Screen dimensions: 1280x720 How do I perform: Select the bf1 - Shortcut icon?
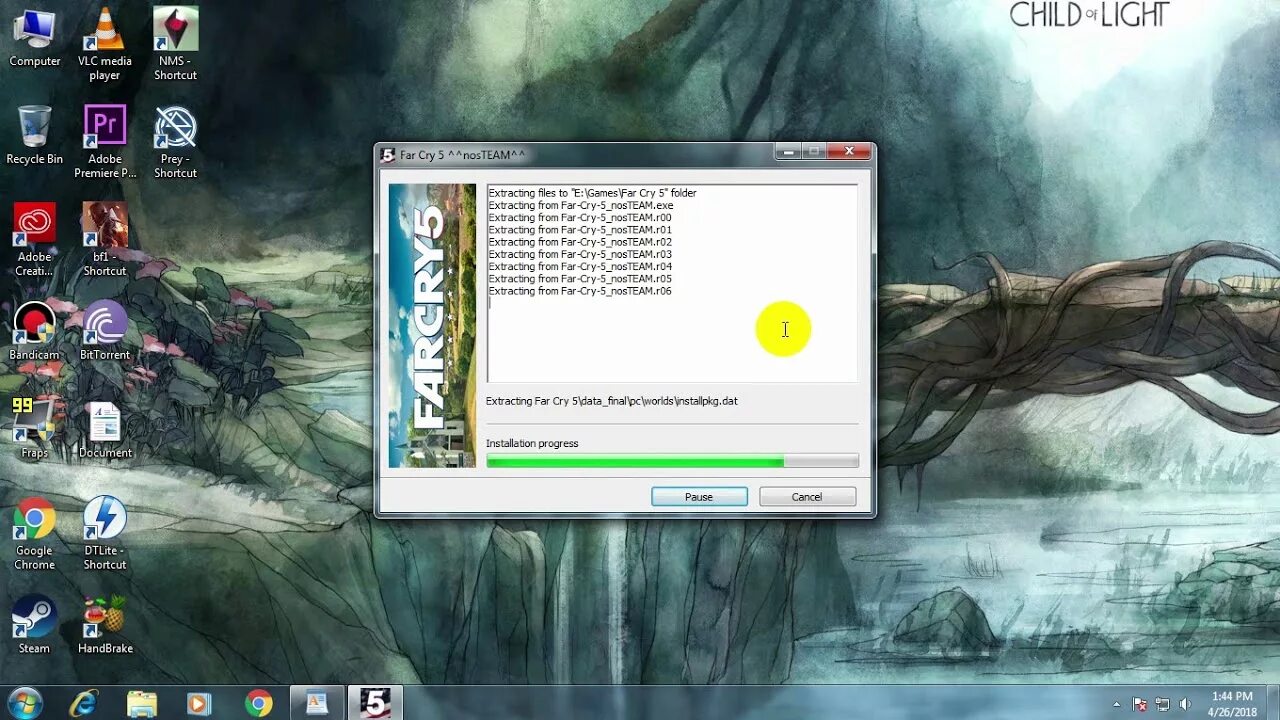coord(105,239)
